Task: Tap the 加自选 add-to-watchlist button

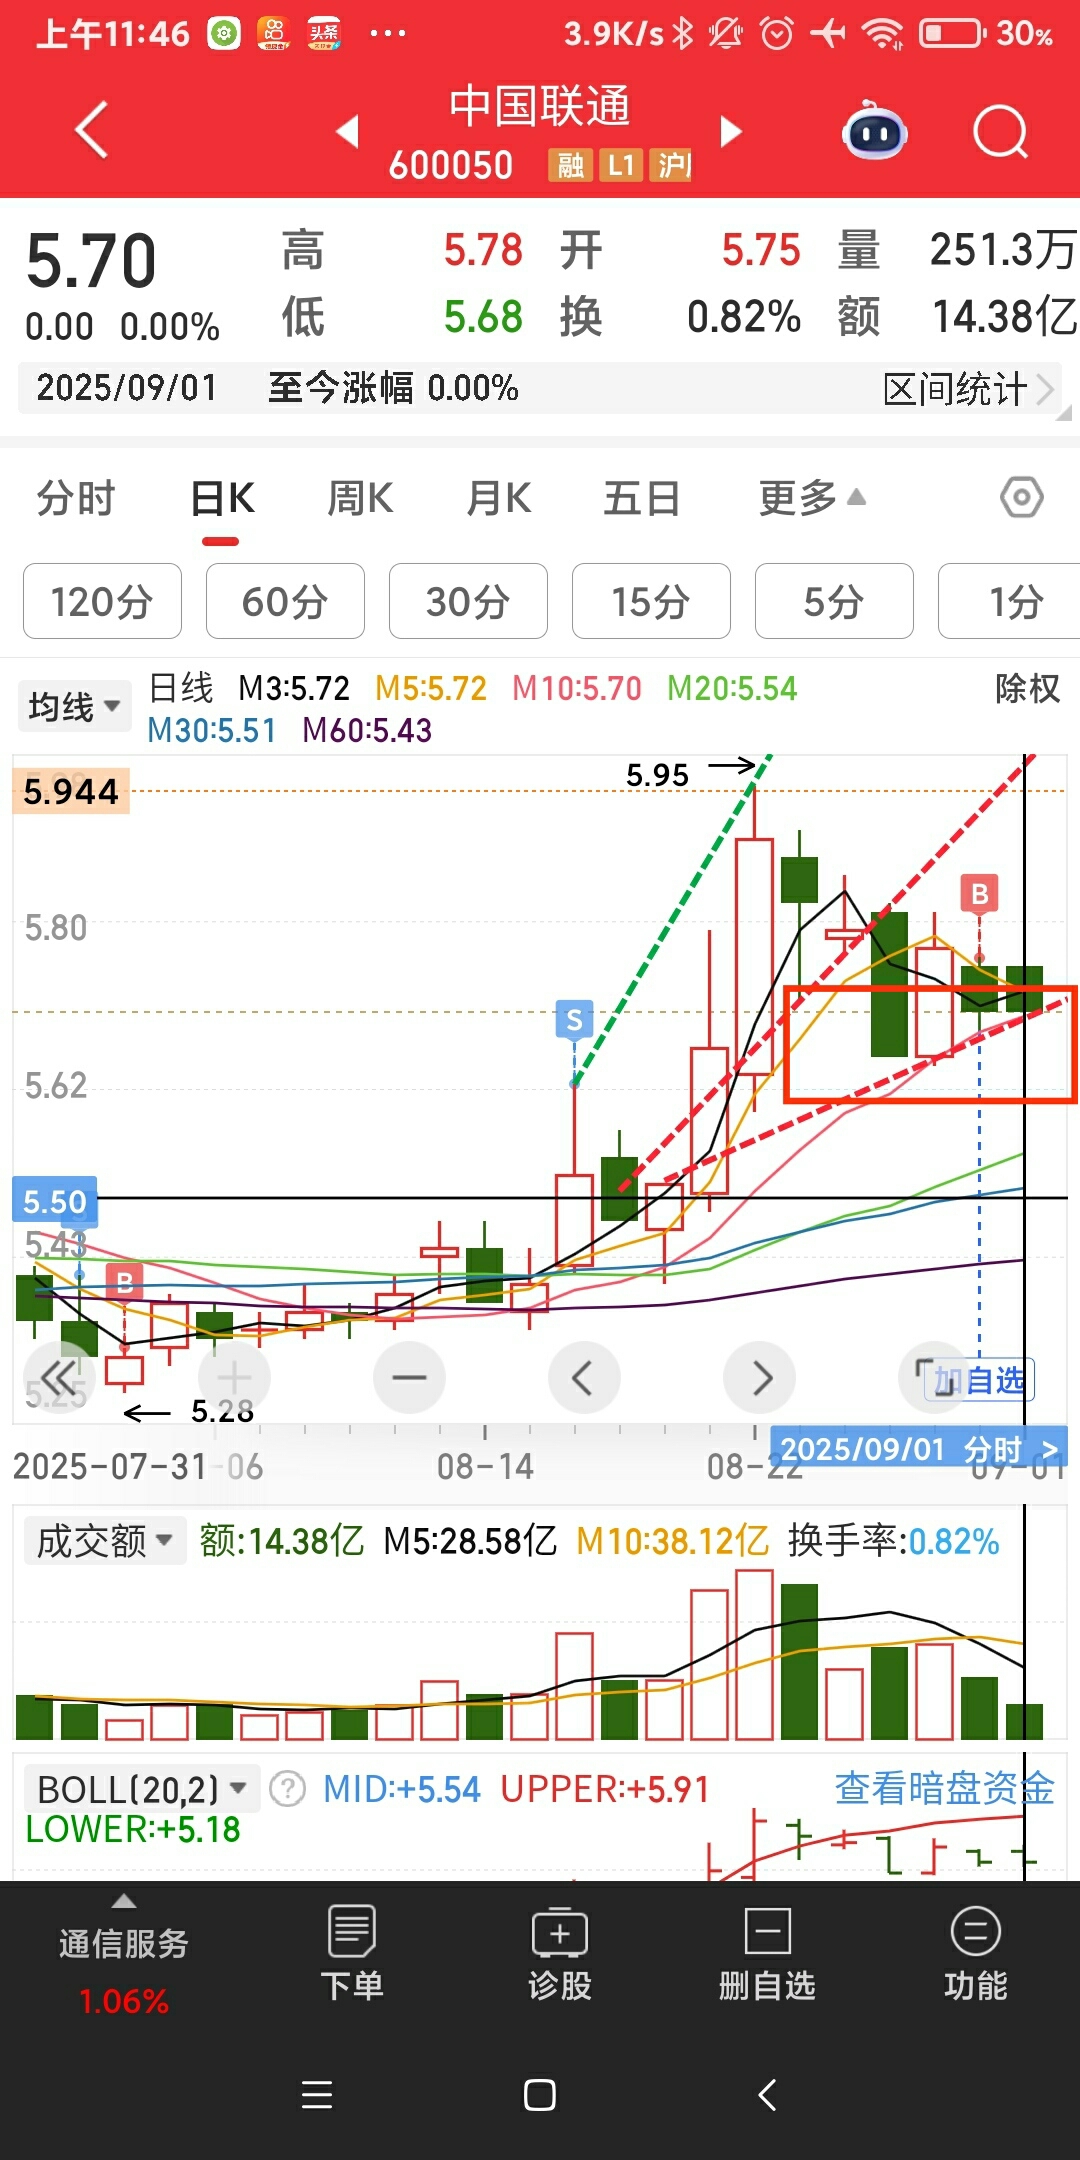Action: pos(979,1381)
